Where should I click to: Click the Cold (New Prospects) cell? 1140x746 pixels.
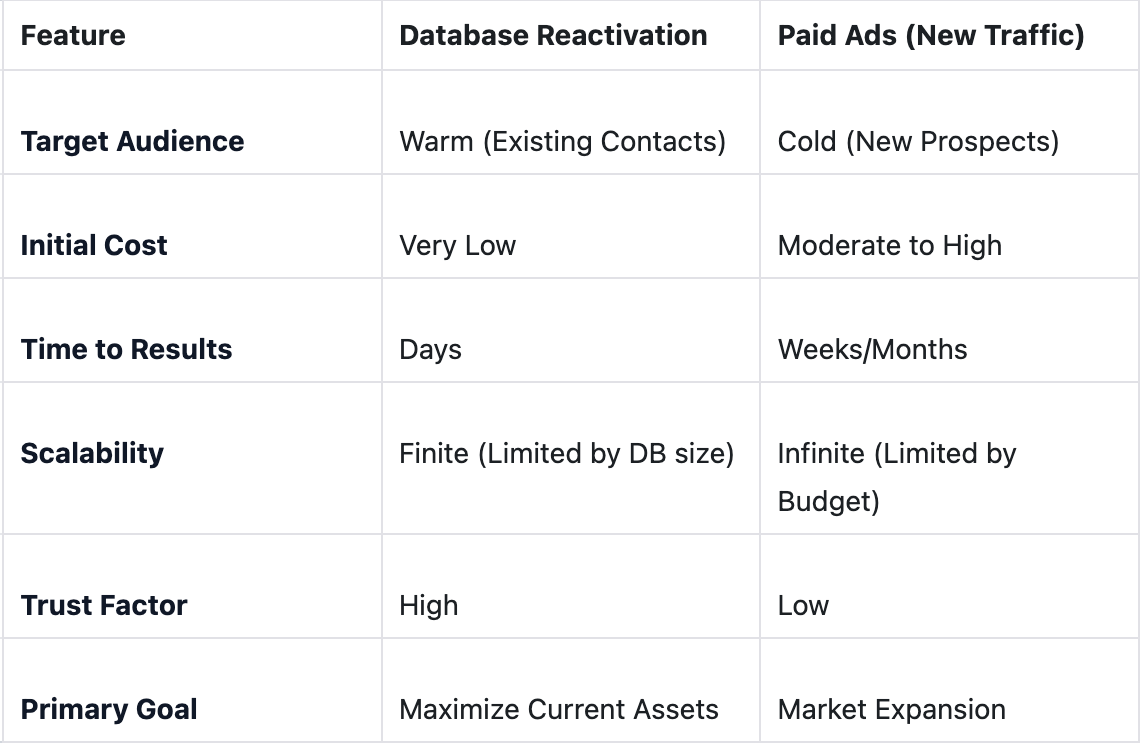[x=918, y=141]
